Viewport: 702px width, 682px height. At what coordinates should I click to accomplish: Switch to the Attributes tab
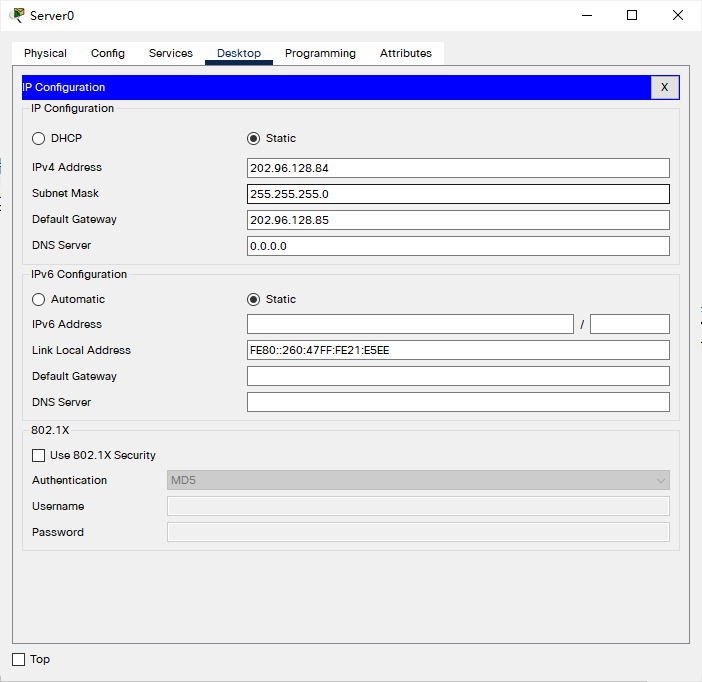pos(406,54)
